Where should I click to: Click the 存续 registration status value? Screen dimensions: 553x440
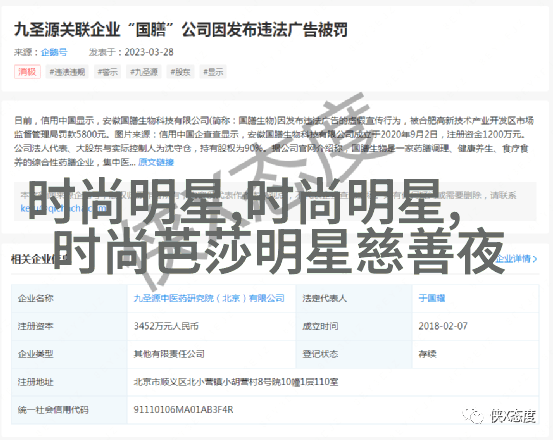pyautogui.click(x=427, y=354)
